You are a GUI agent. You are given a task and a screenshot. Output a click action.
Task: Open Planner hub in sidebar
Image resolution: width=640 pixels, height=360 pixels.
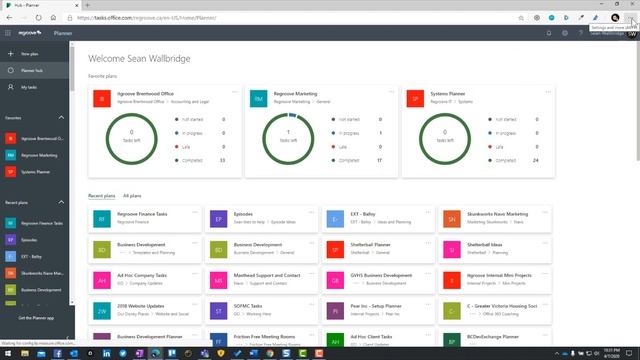click(x=34, y=71)
